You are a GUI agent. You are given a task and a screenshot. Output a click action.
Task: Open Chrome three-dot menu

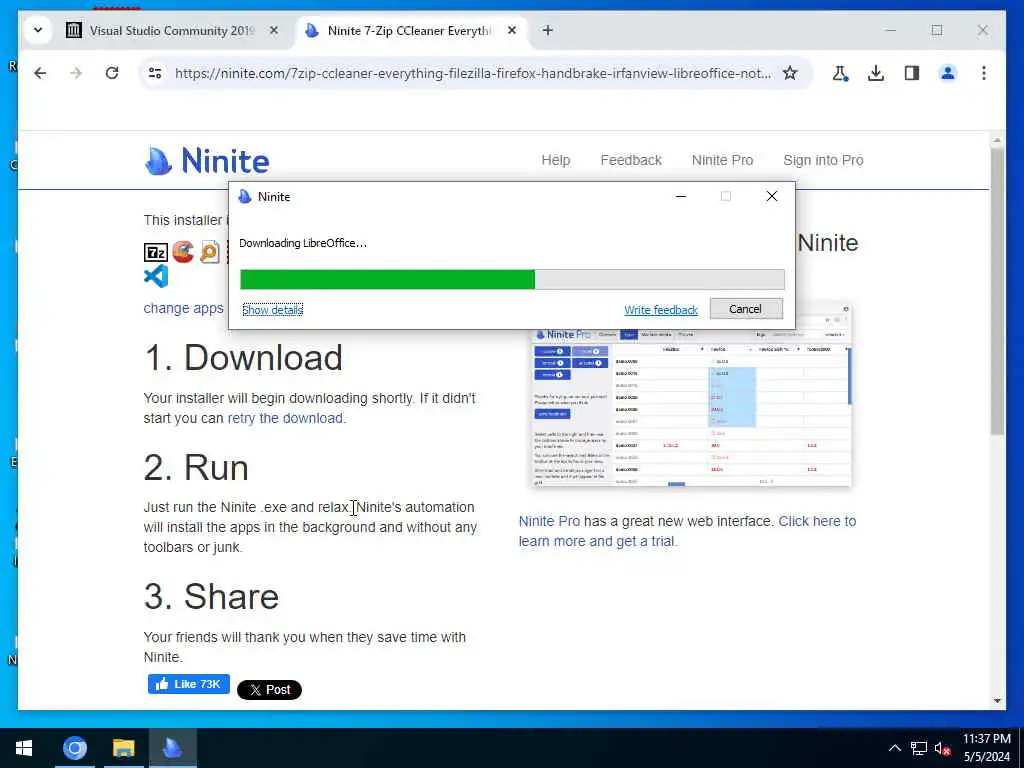click(x=984, y=73)
